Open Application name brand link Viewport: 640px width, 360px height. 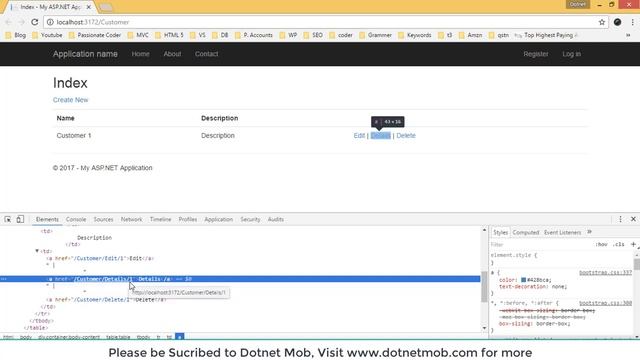point(85,54)
